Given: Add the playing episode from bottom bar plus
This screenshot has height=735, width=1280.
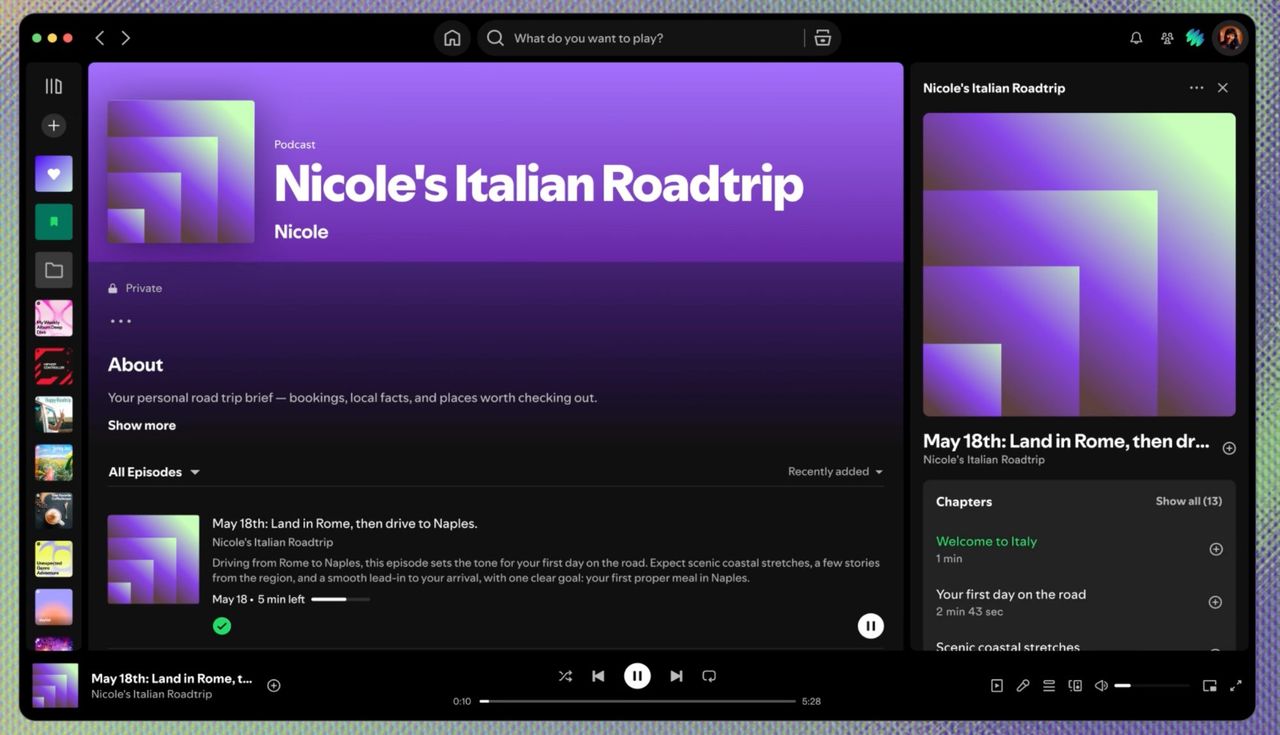Looking at the screenshot, I should click(274, 685).
